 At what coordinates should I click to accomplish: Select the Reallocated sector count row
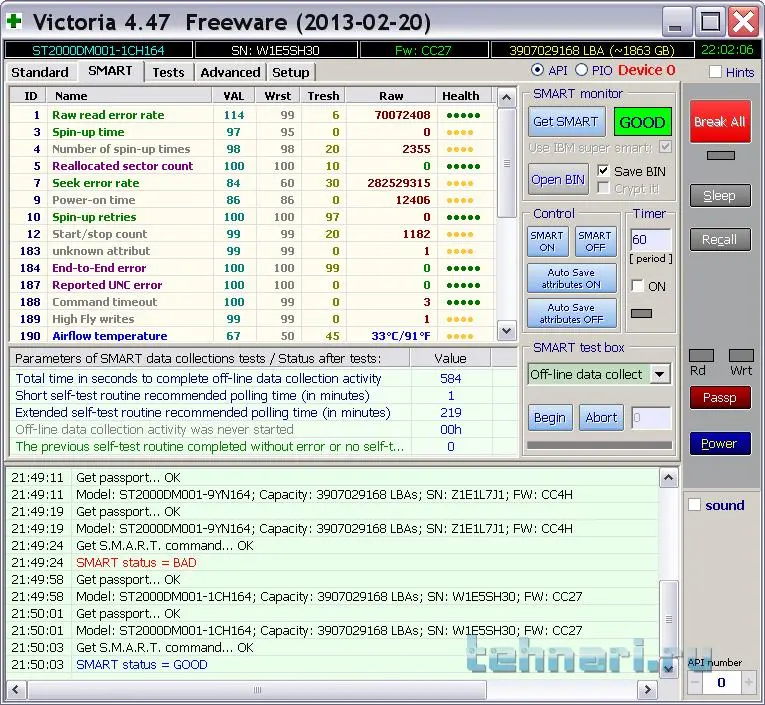252,166
